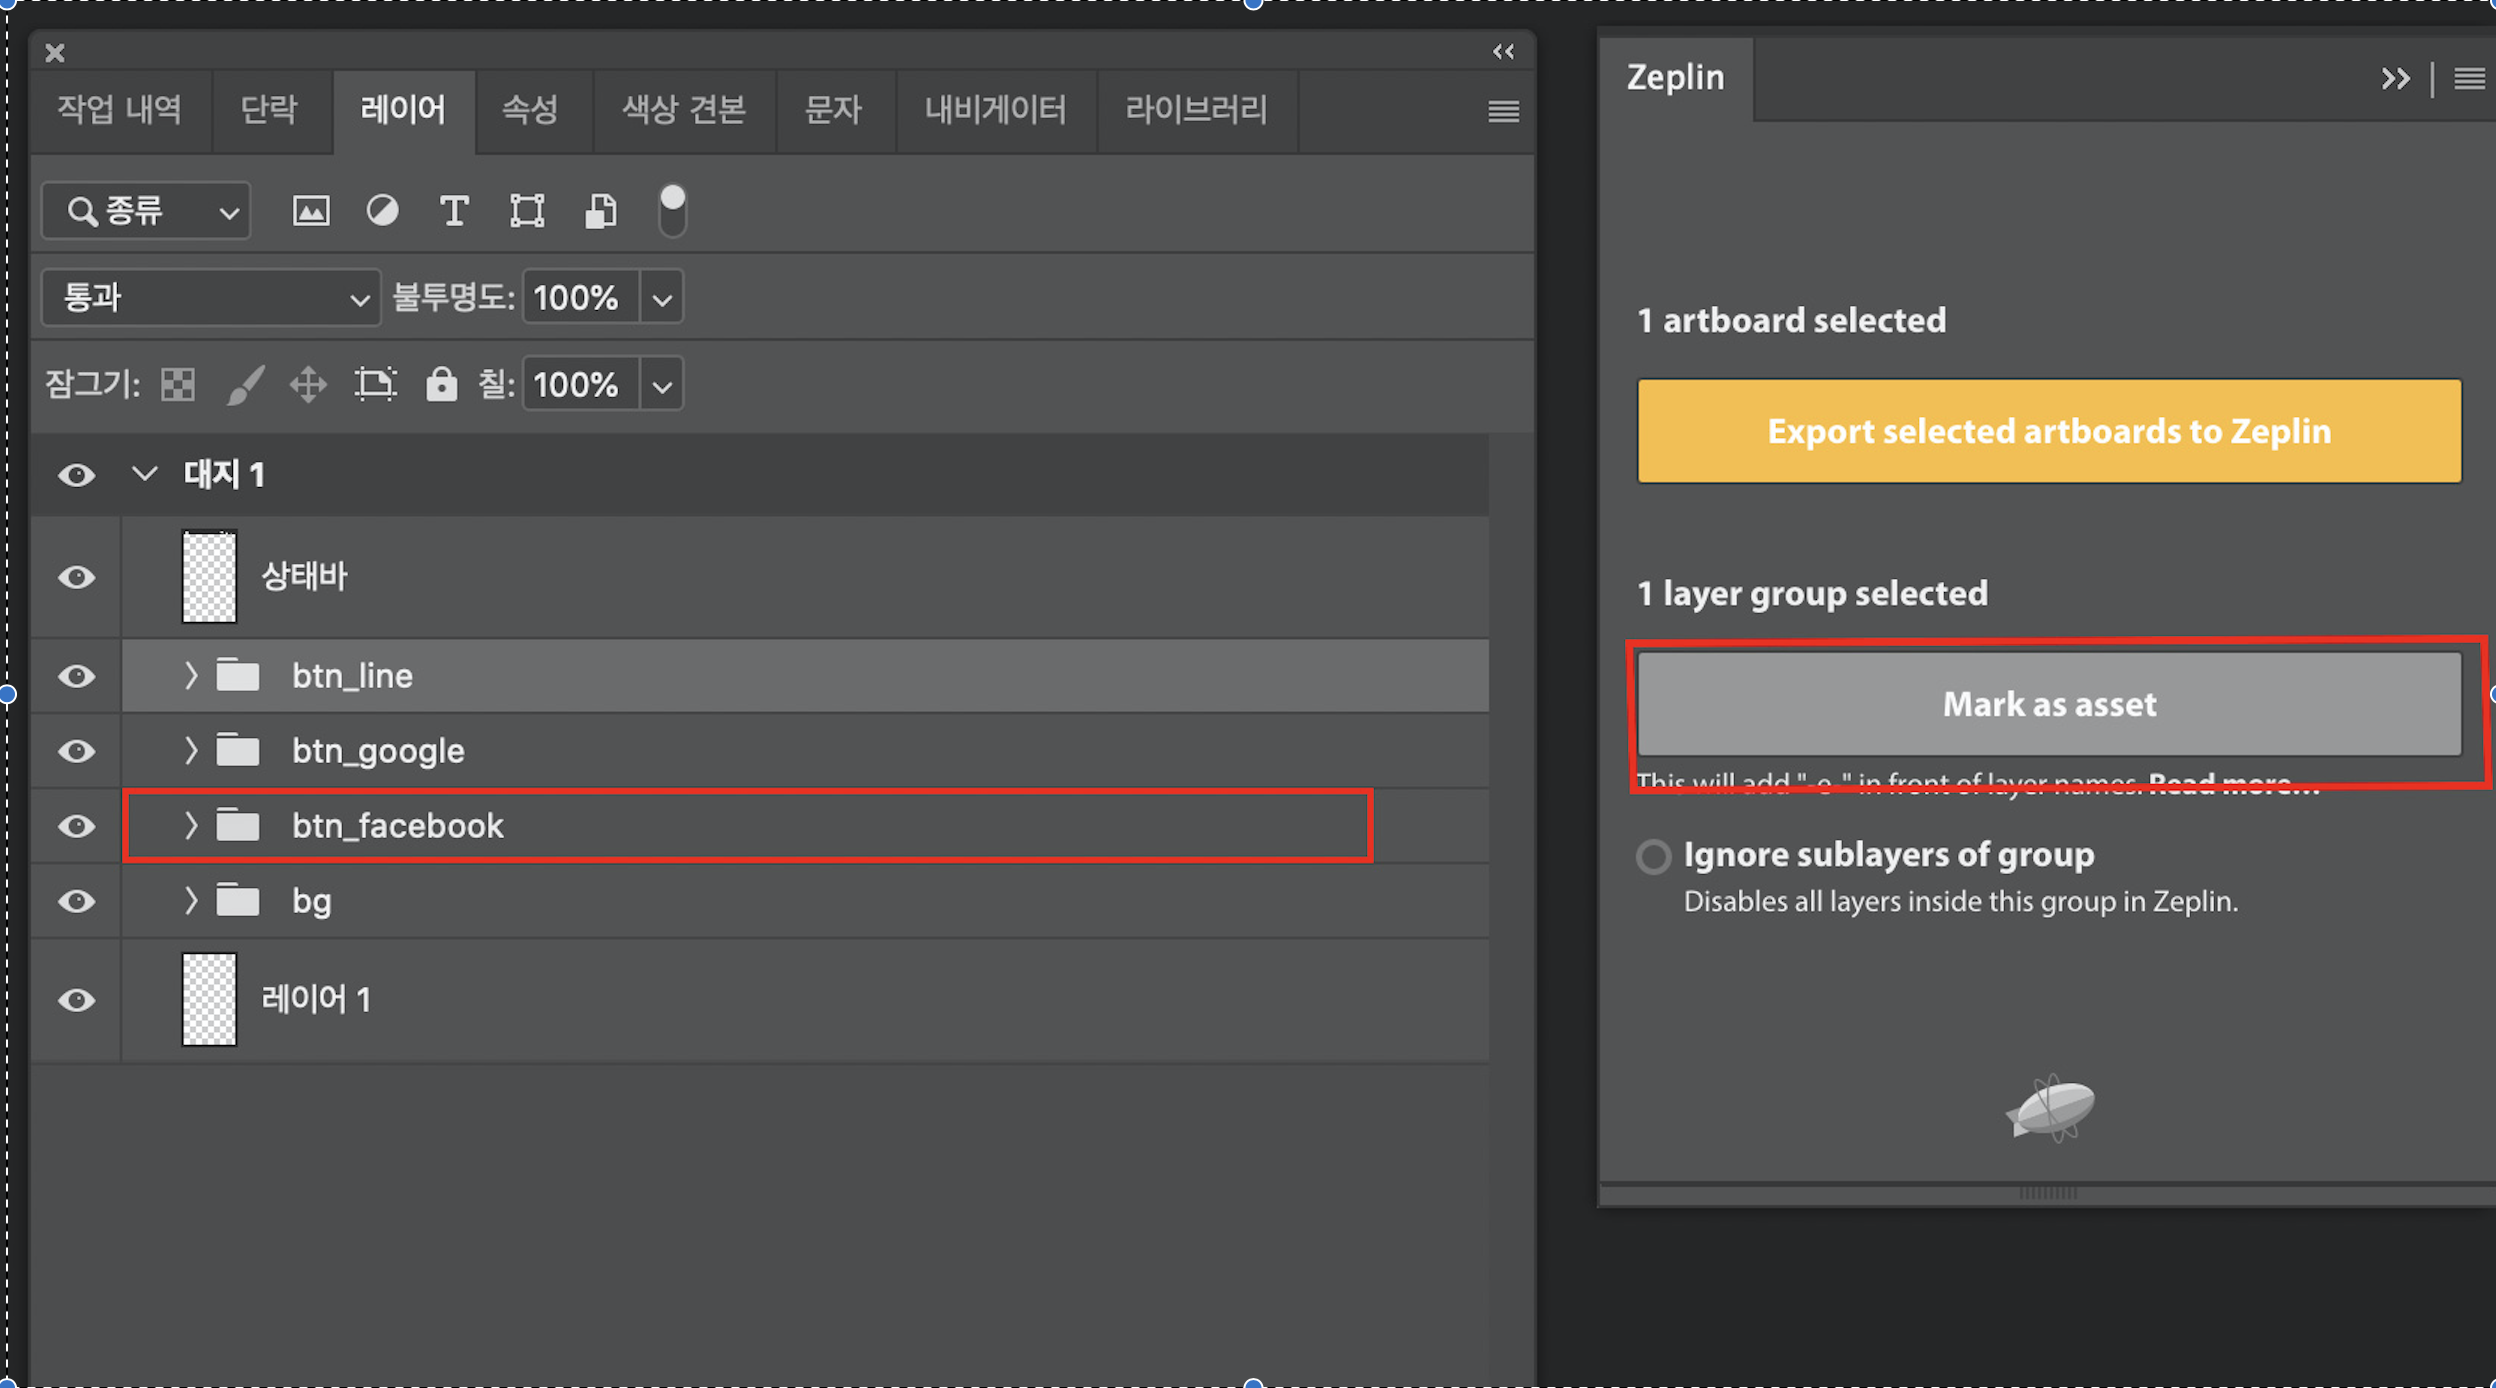Switch to the 속성 tab
Screen dimensions: 2496x1388
530,110
